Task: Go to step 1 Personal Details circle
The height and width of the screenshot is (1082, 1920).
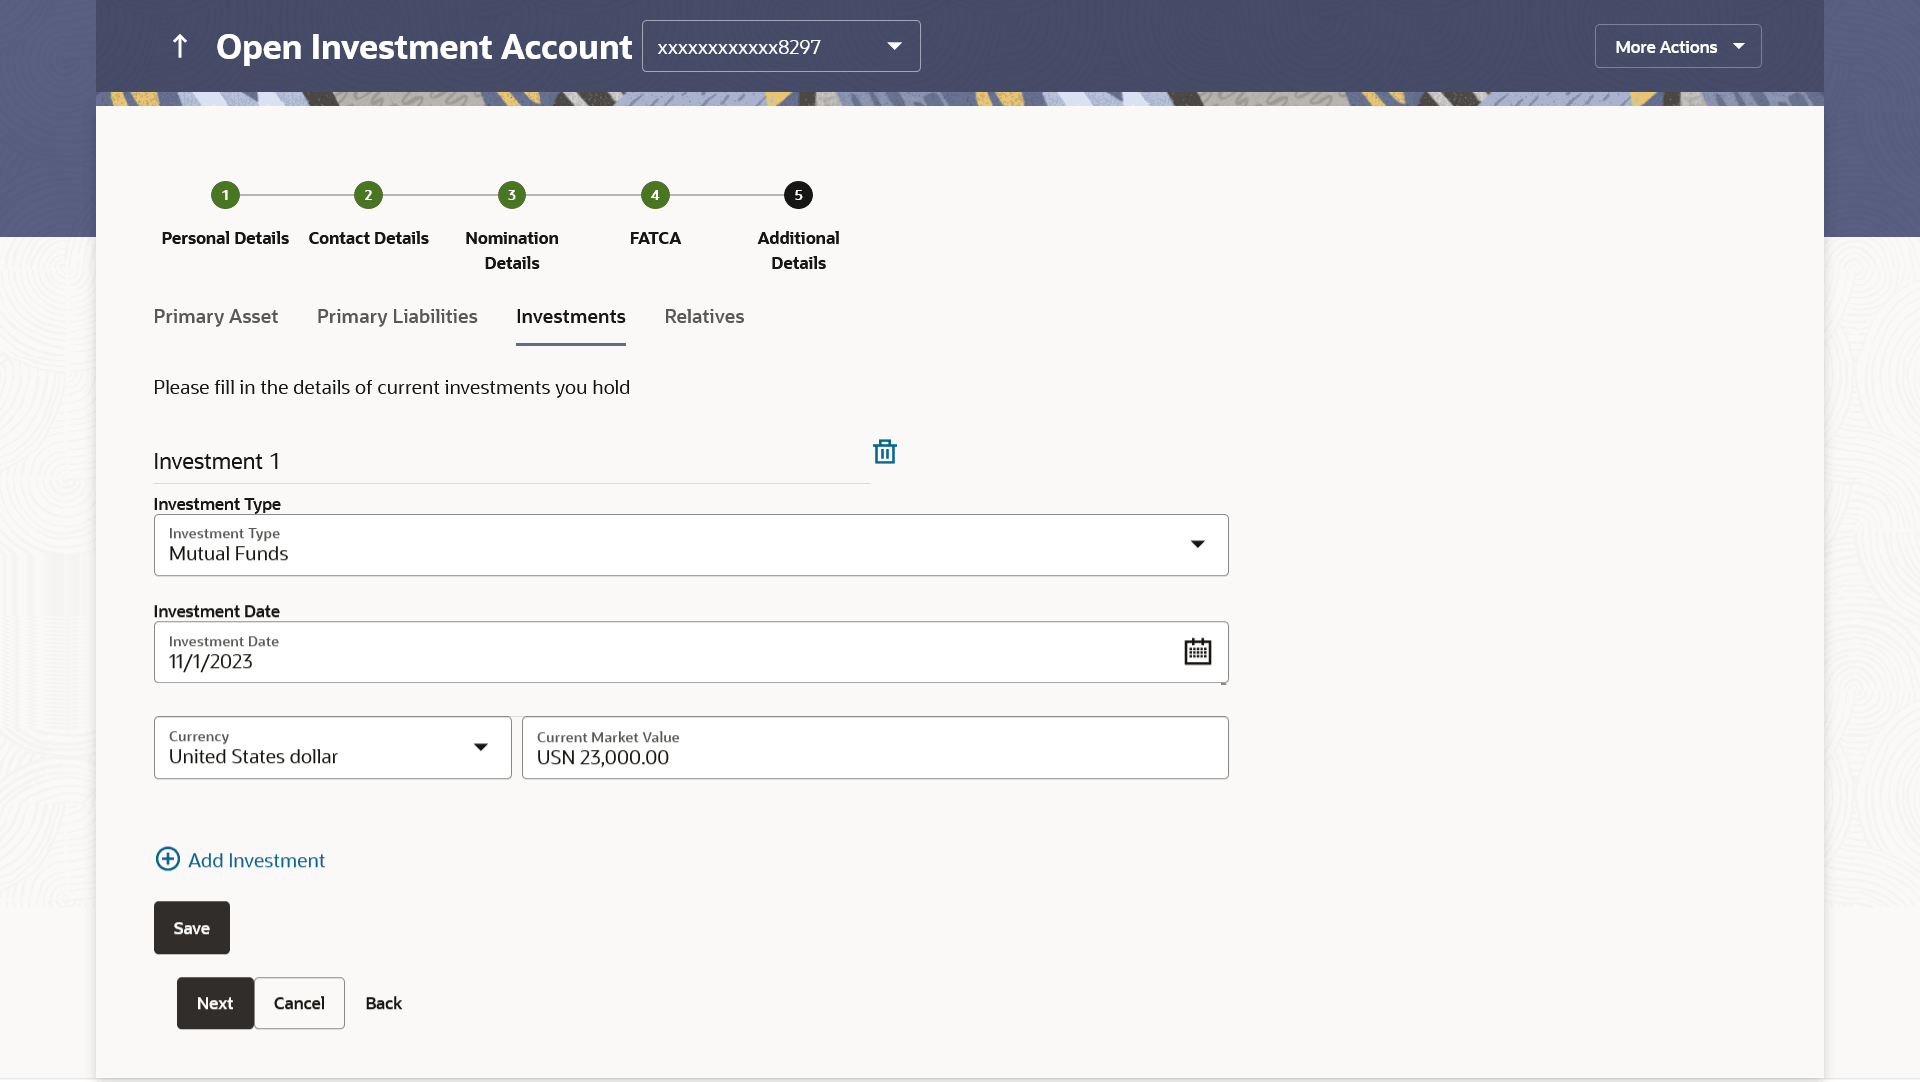Action: pyautogui.click(x=225, y=195)
